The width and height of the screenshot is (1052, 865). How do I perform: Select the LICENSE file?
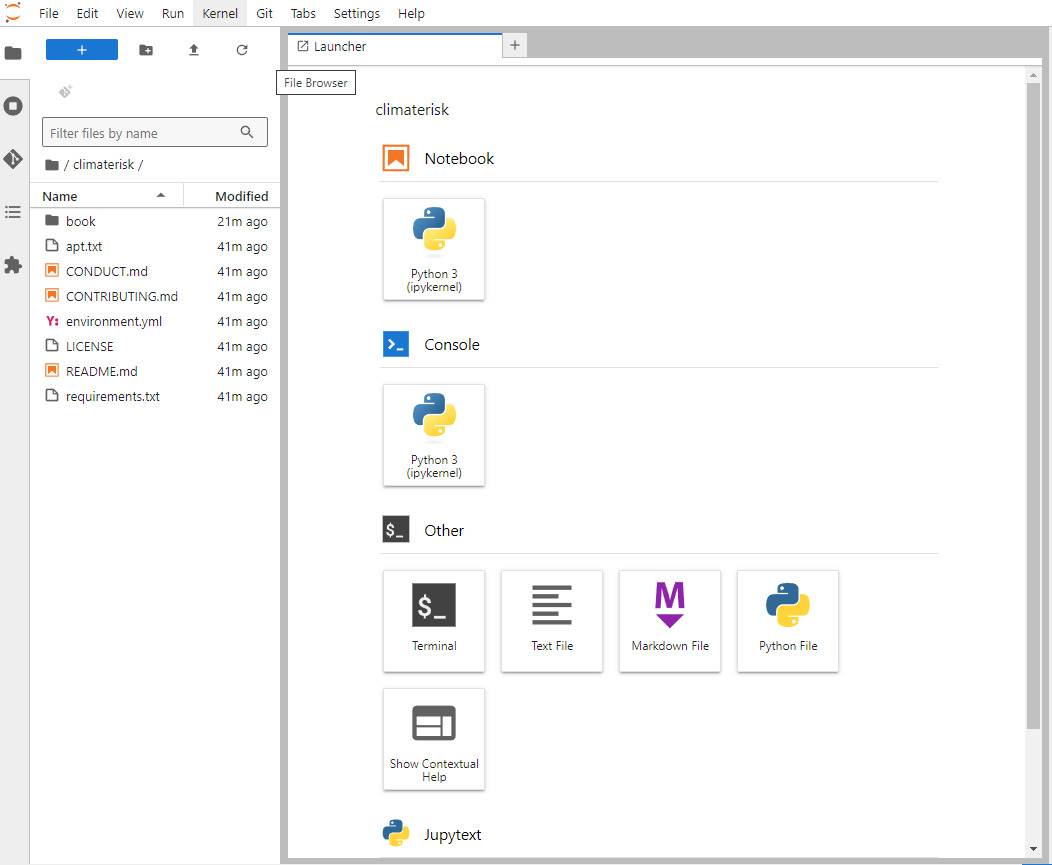pyautogui.click(x=155, y=346)
